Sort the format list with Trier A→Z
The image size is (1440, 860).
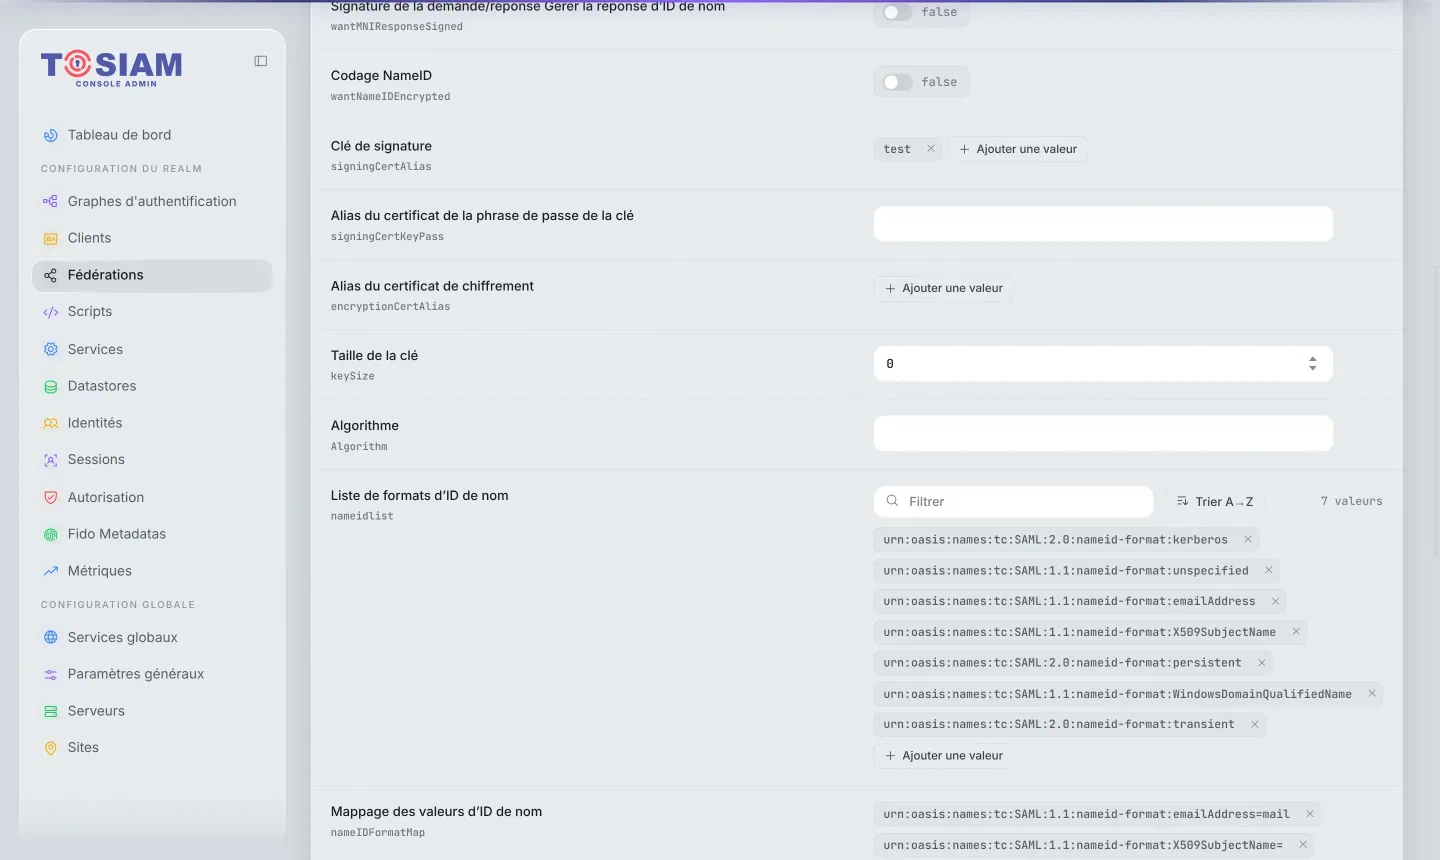click(1215, 502)
